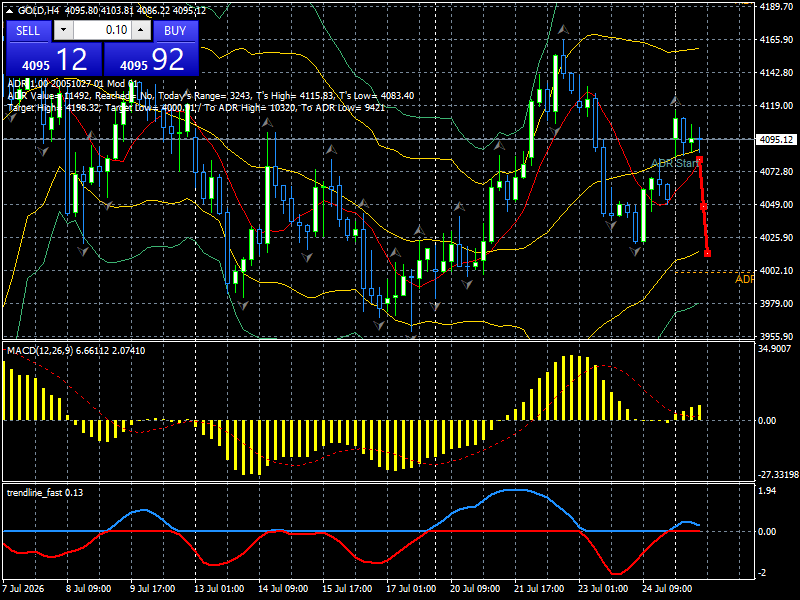Click the buy price tile 4095 92
Screen dimensions: 800x600
pos(151,59)
